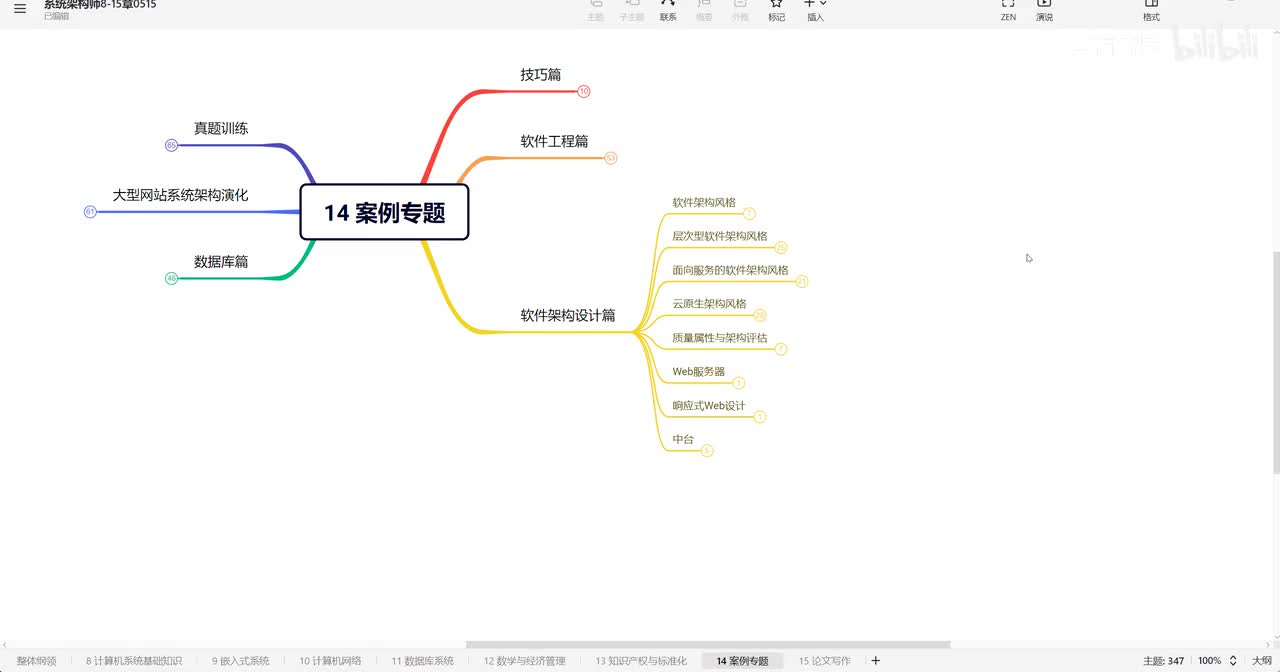Expand 真题训练 via its 85 badge
The height and width of the screenshot is (672, 1280).
(171, 146)
